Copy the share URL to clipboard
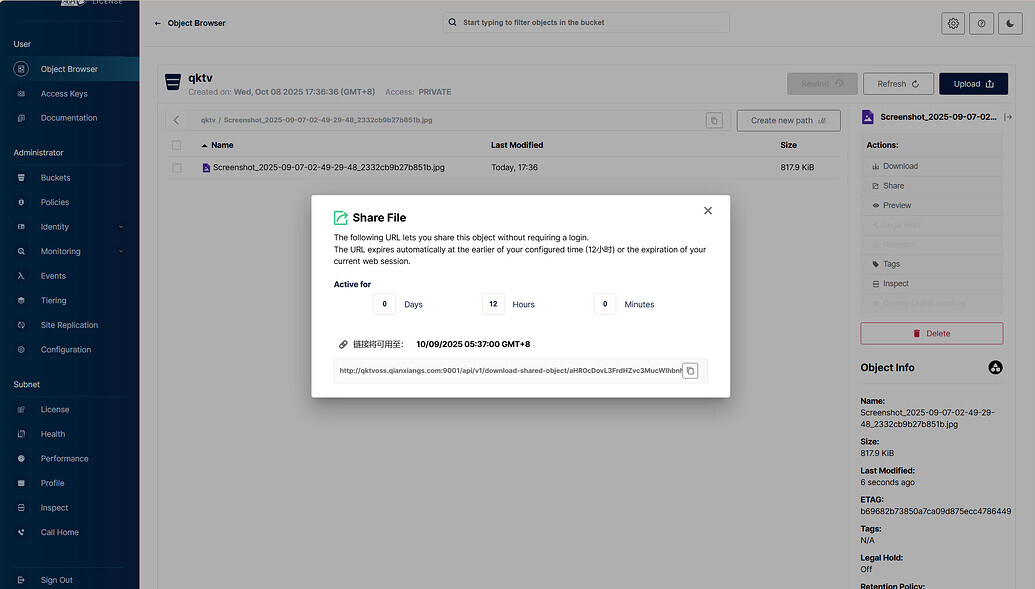 [690, 371]
